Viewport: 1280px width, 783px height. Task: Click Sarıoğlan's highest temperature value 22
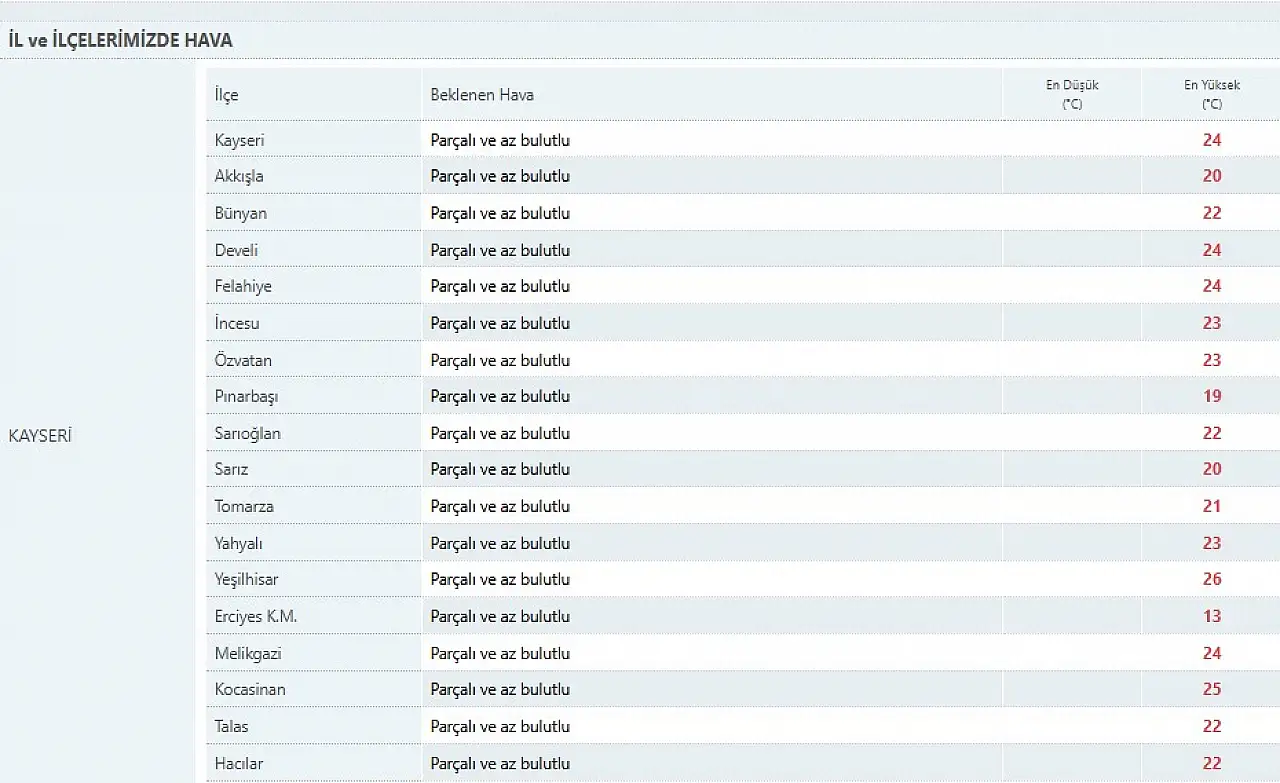(x=1212, y=433)
